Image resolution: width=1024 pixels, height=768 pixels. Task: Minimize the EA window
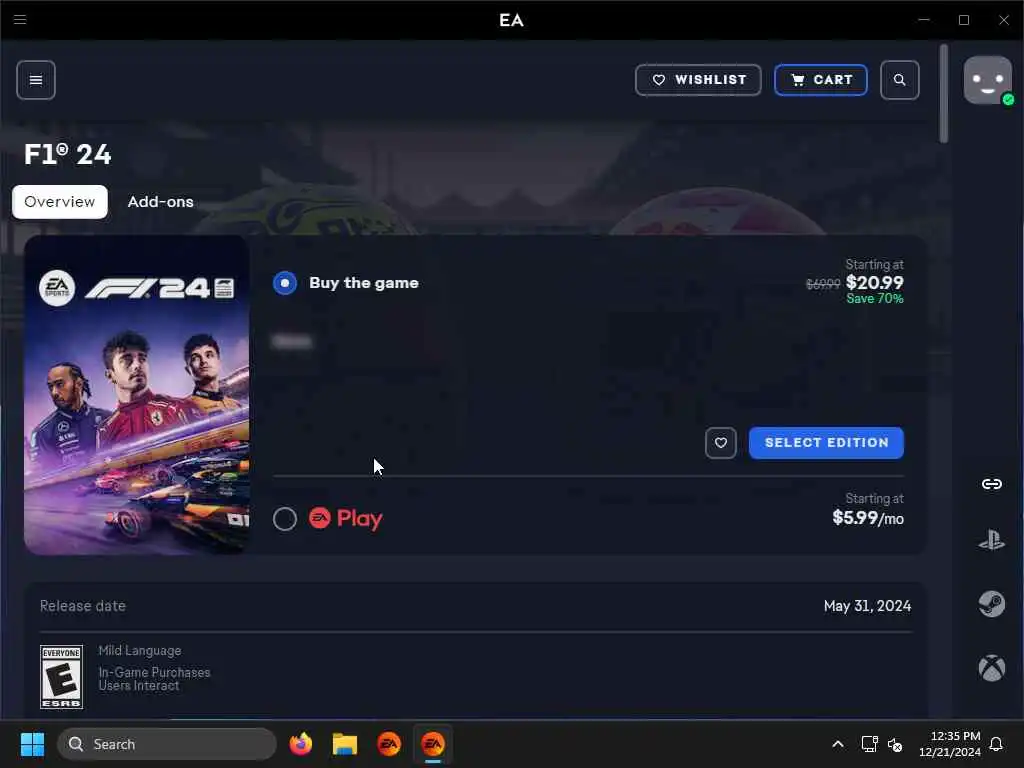click(x=923, y=20)
